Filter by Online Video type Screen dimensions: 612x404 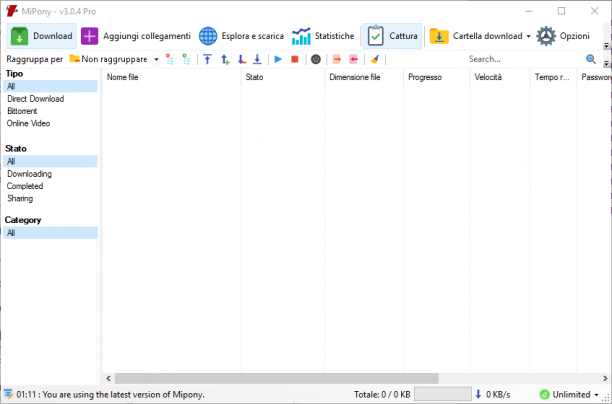[28, 123]
